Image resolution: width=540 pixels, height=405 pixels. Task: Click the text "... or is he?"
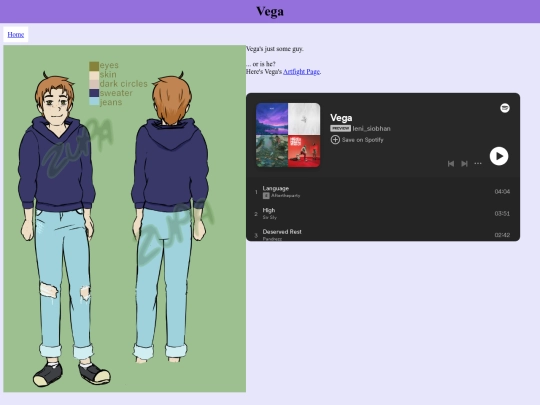[261, 64]
